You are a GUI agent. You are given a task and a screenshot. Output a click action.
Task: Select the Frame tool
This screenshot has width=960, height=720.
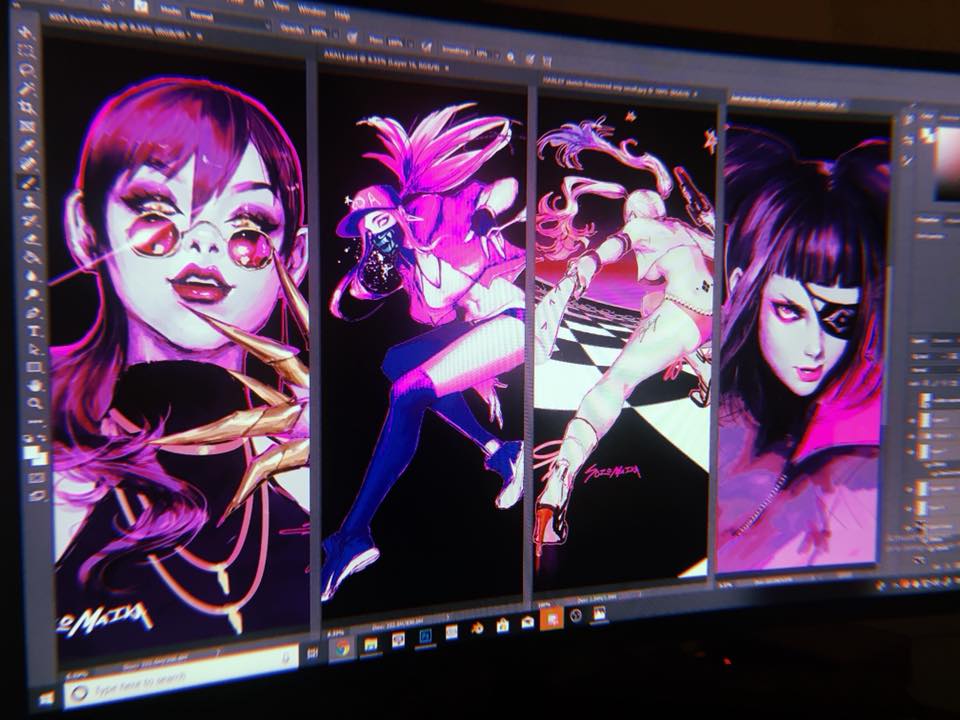pos(28,126)
